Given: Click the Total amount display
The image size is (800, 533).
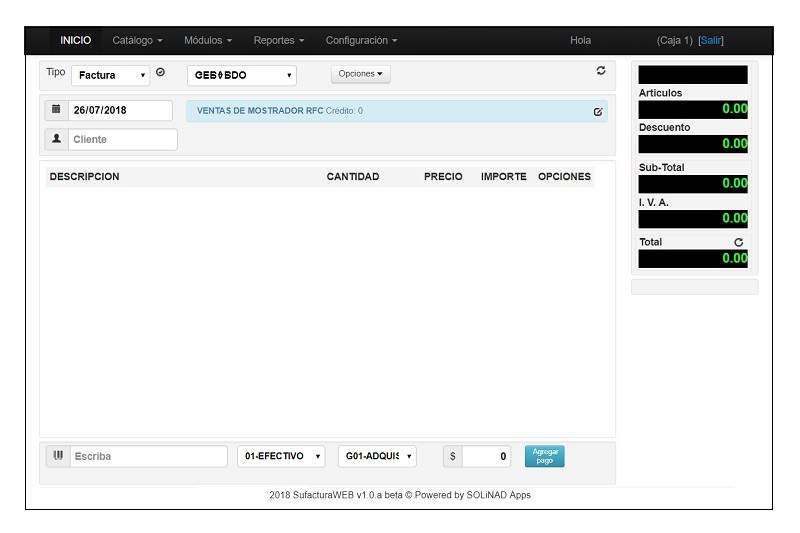Looking at the screenshot, I should coord(693,259).
